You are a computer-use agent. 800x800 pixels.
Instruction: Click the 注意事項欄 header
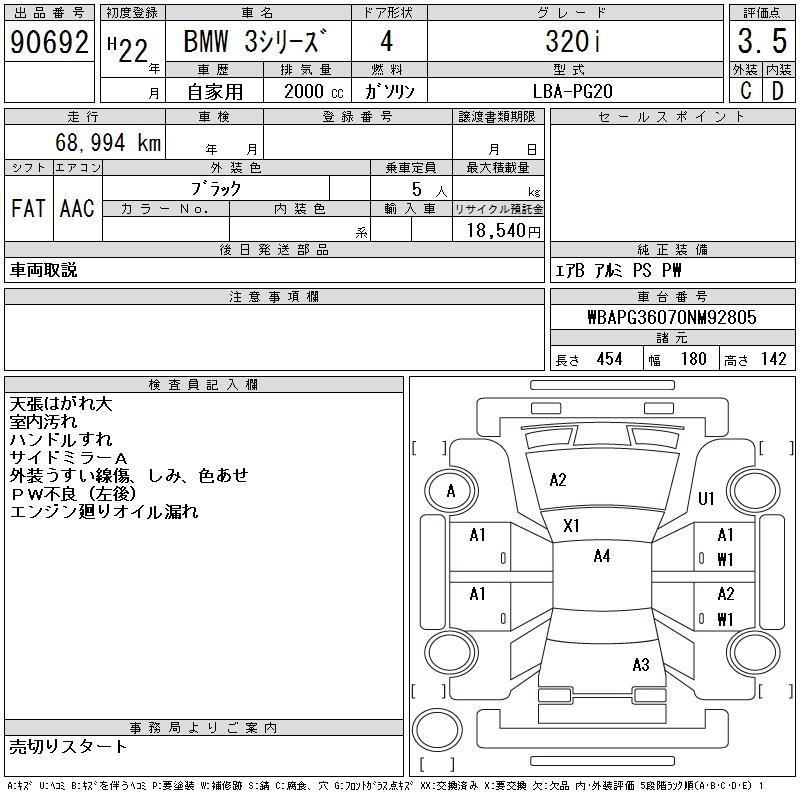click(x=274, y=296)
